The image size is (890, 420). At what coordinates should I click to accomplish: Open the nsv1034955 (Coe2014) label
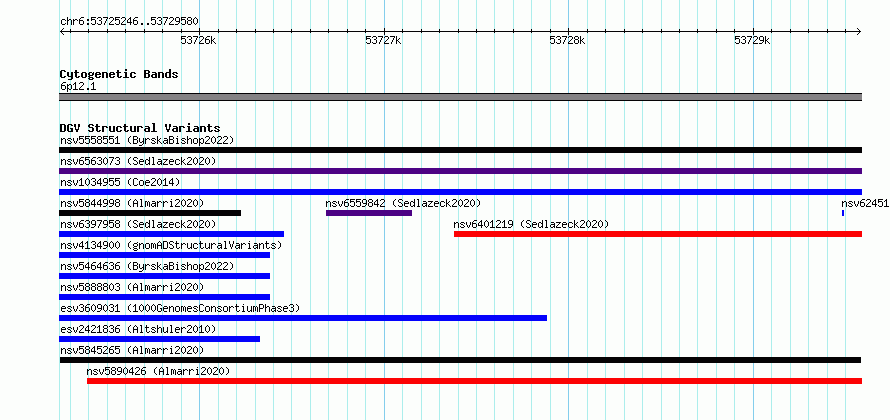(x=120, y=182)
